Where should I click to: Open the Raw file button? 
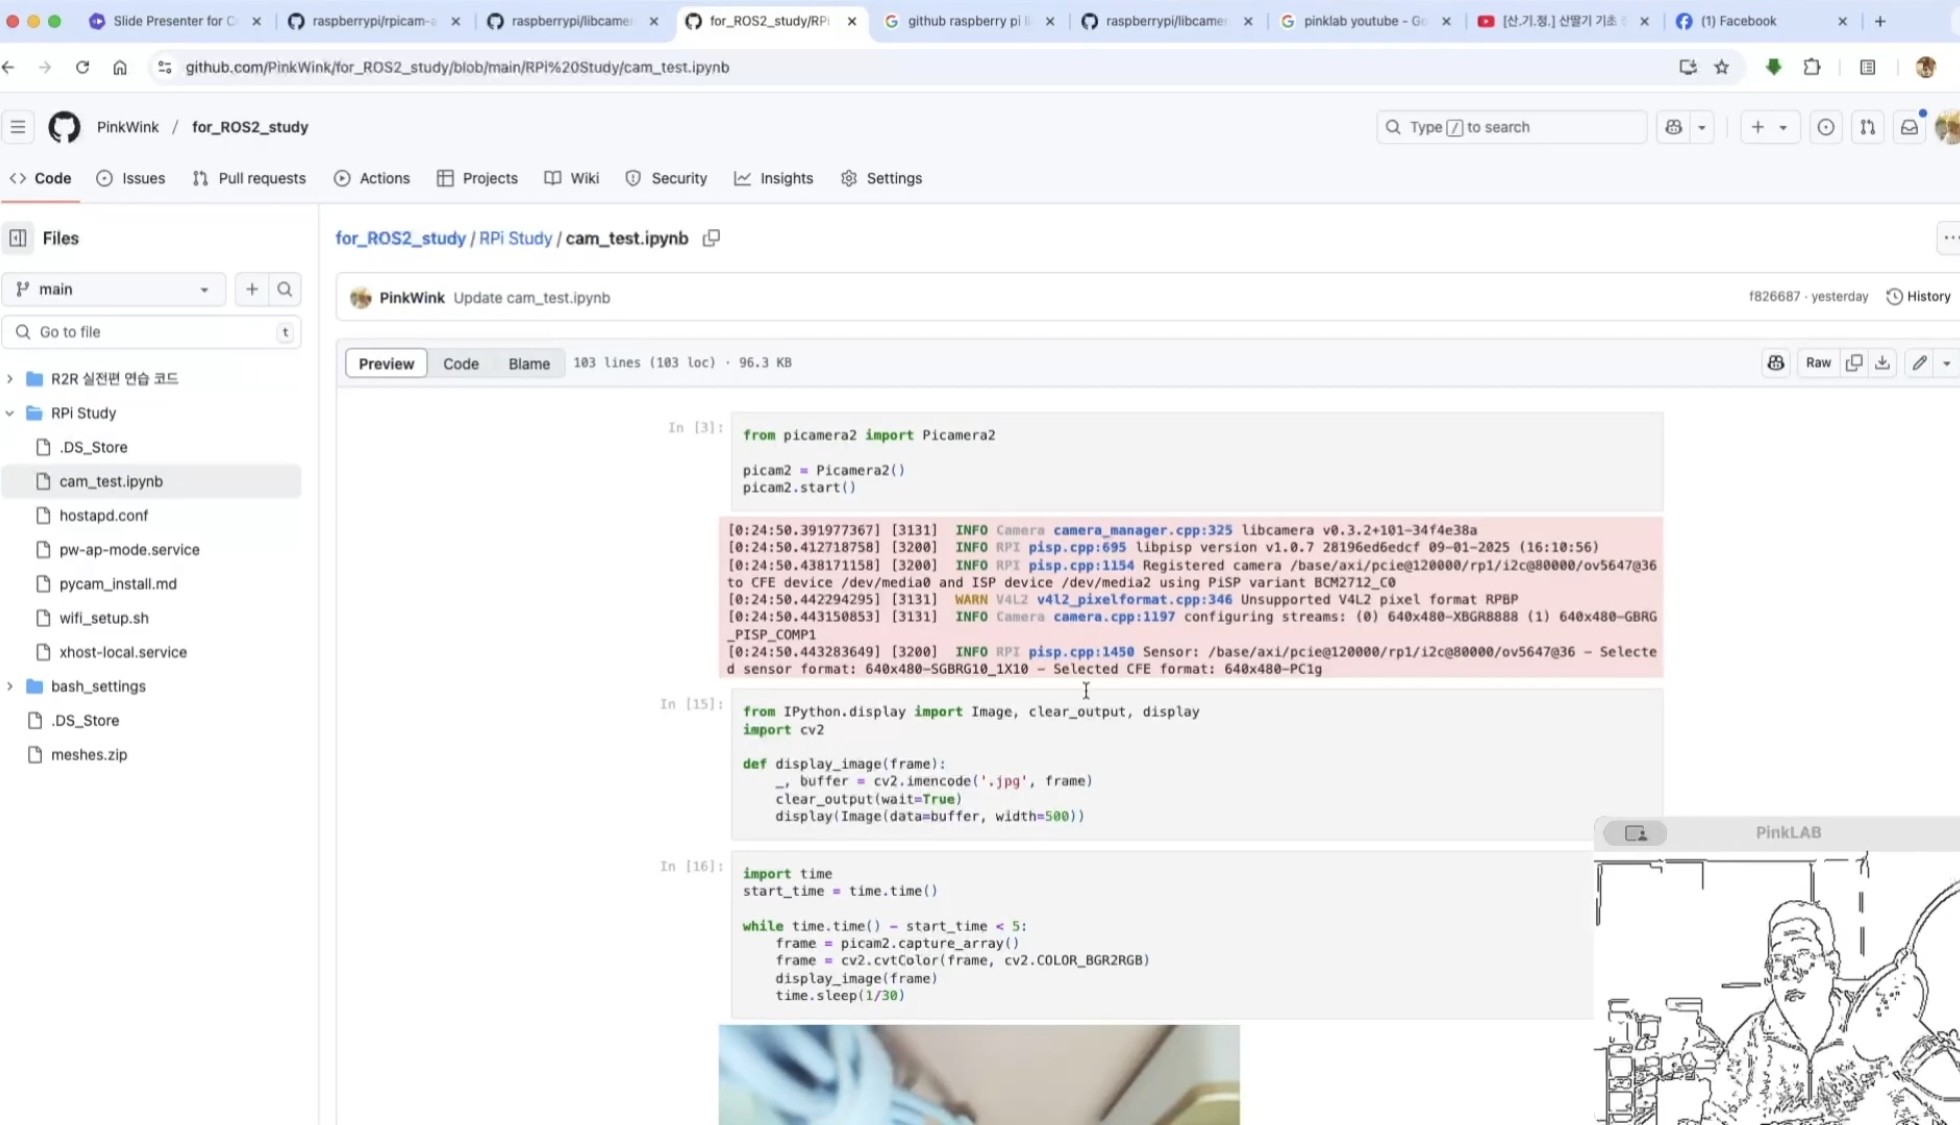click(1818, 363)
